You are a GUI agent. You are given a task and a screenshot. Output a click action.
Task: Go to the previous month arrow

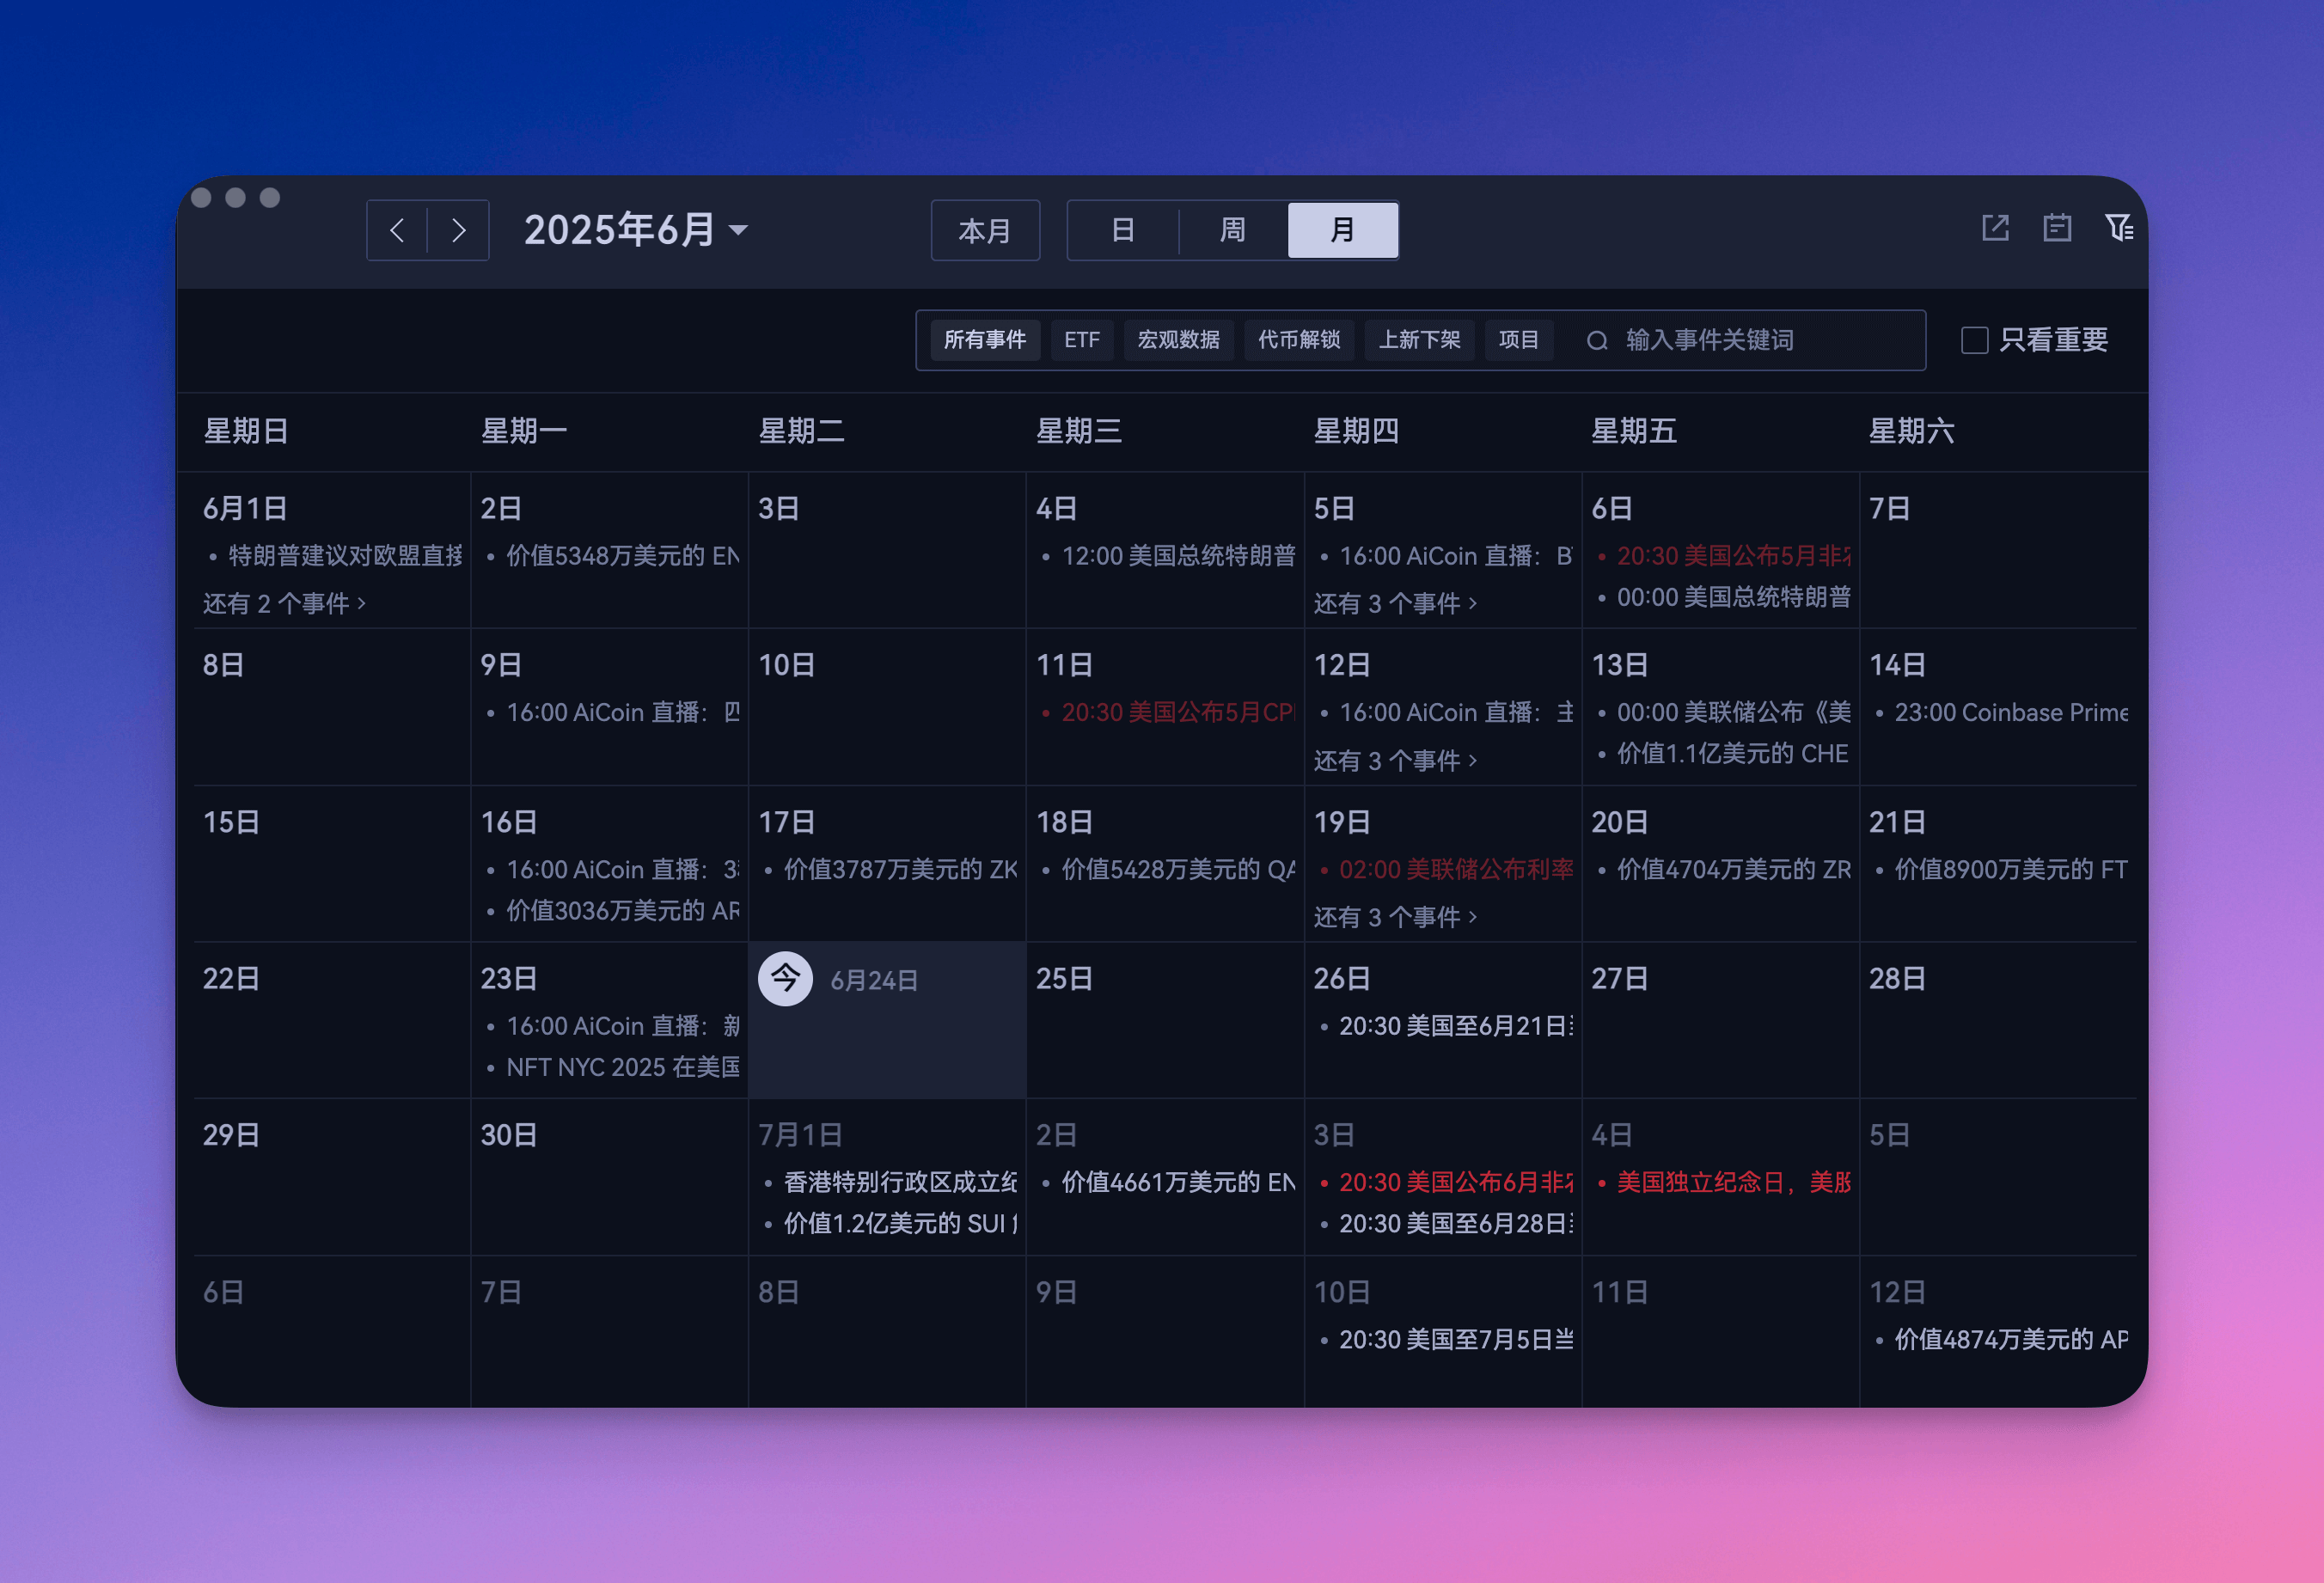pyautogui.click(x=397, y=230)
